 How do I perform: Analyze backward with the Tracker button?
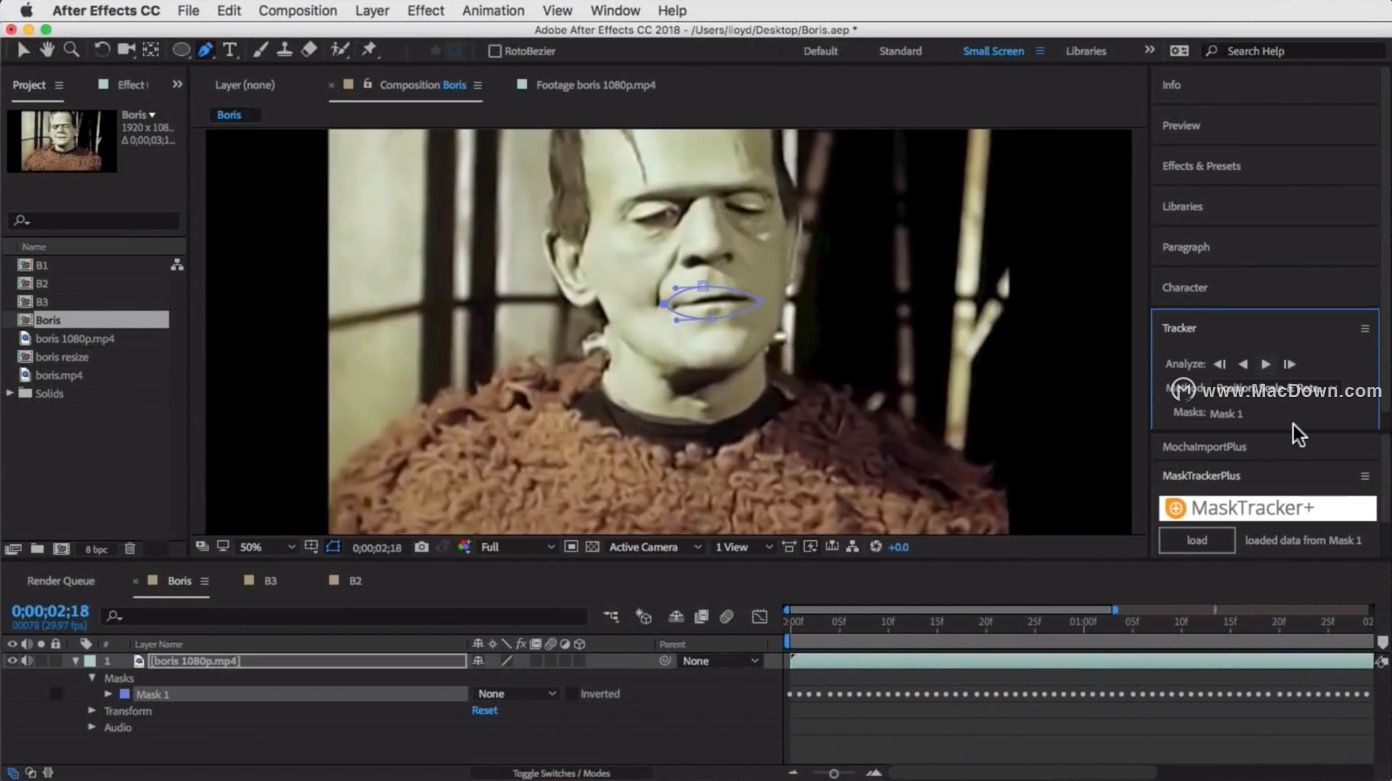(1242, 365)
